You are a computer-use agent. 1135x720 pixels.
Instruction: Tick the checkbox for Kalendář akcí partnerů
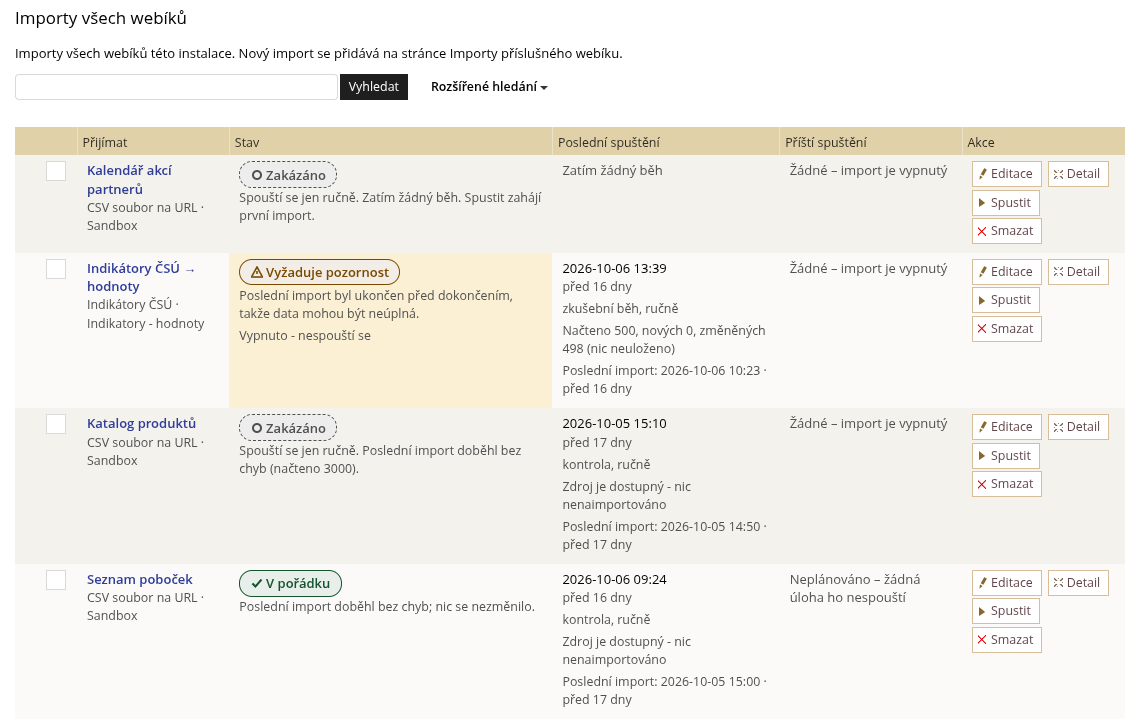[x=56, y=171]
